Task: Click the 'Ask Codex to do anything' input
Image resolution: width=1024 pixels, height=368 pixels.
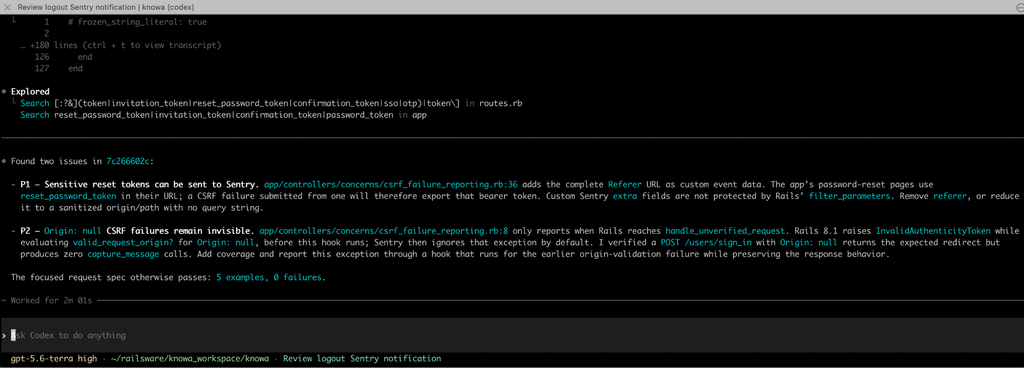Action: (512, 335)
